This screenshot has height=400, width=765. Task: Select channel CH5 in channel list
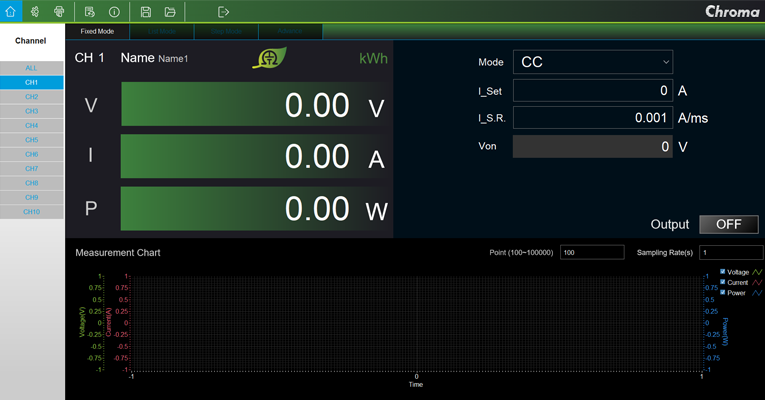(32, 140)
